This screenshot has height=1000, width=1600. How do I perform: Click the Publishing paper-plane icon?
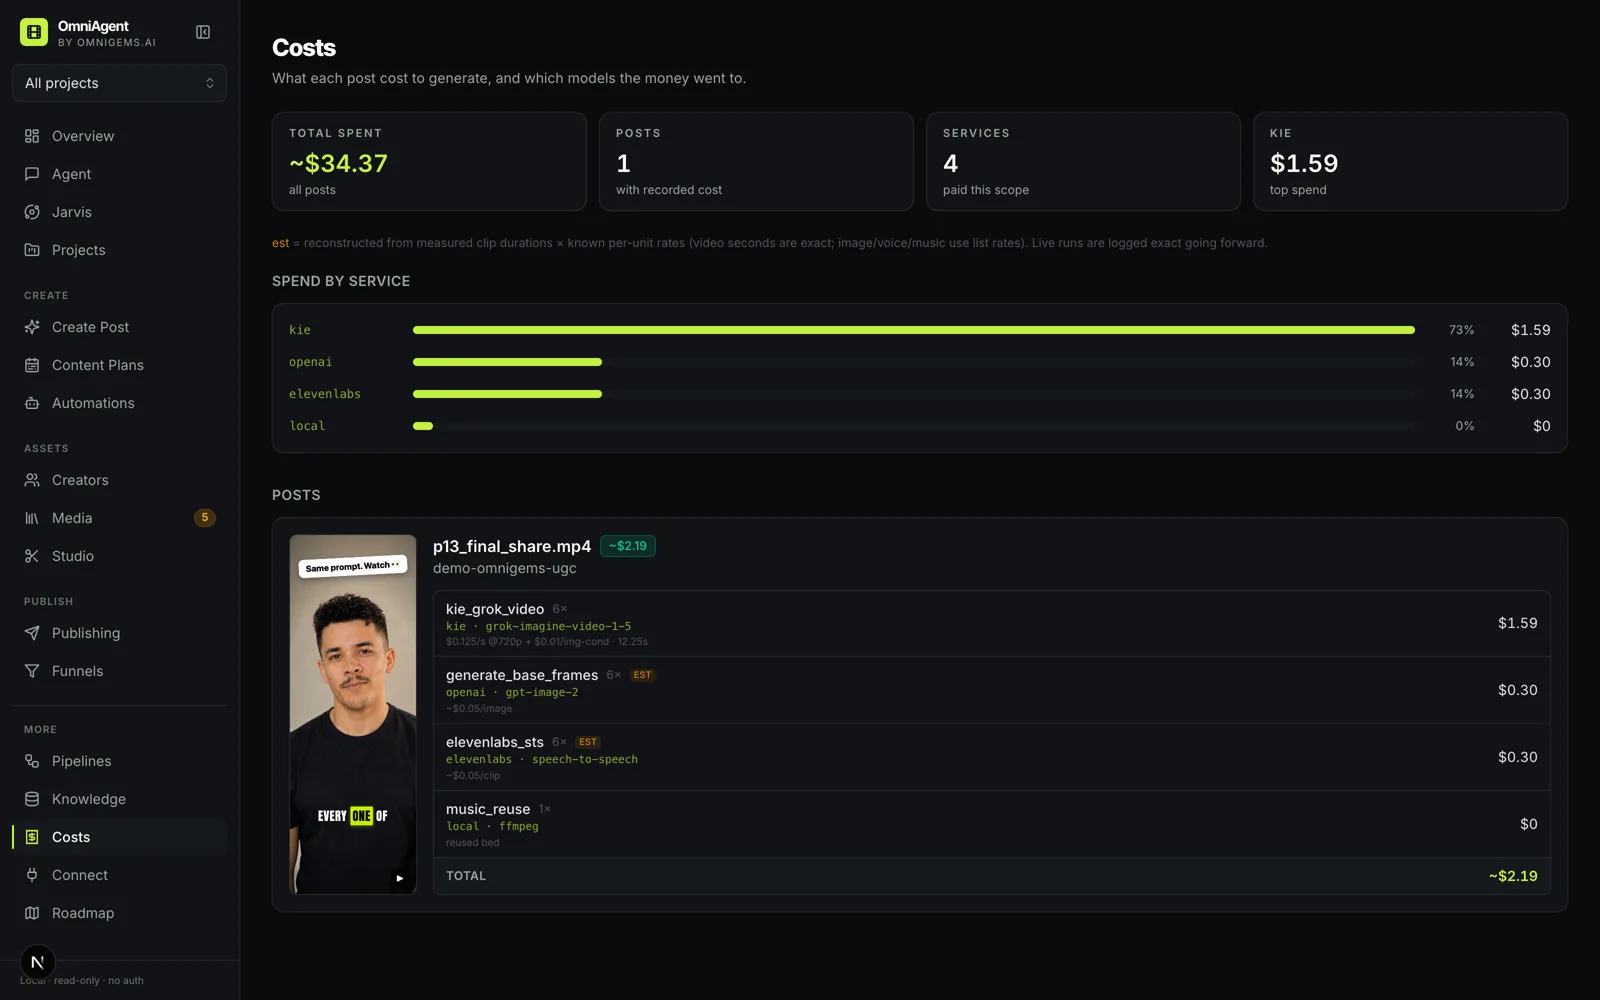(32, 633)
